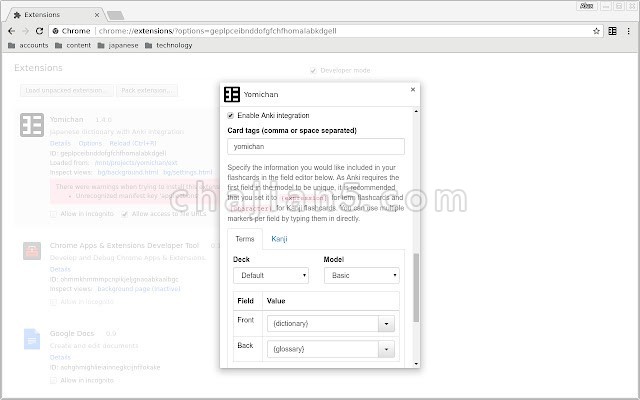The image size is (640, 400).
Task: Select the Terms tab
Action: [245, 239]
